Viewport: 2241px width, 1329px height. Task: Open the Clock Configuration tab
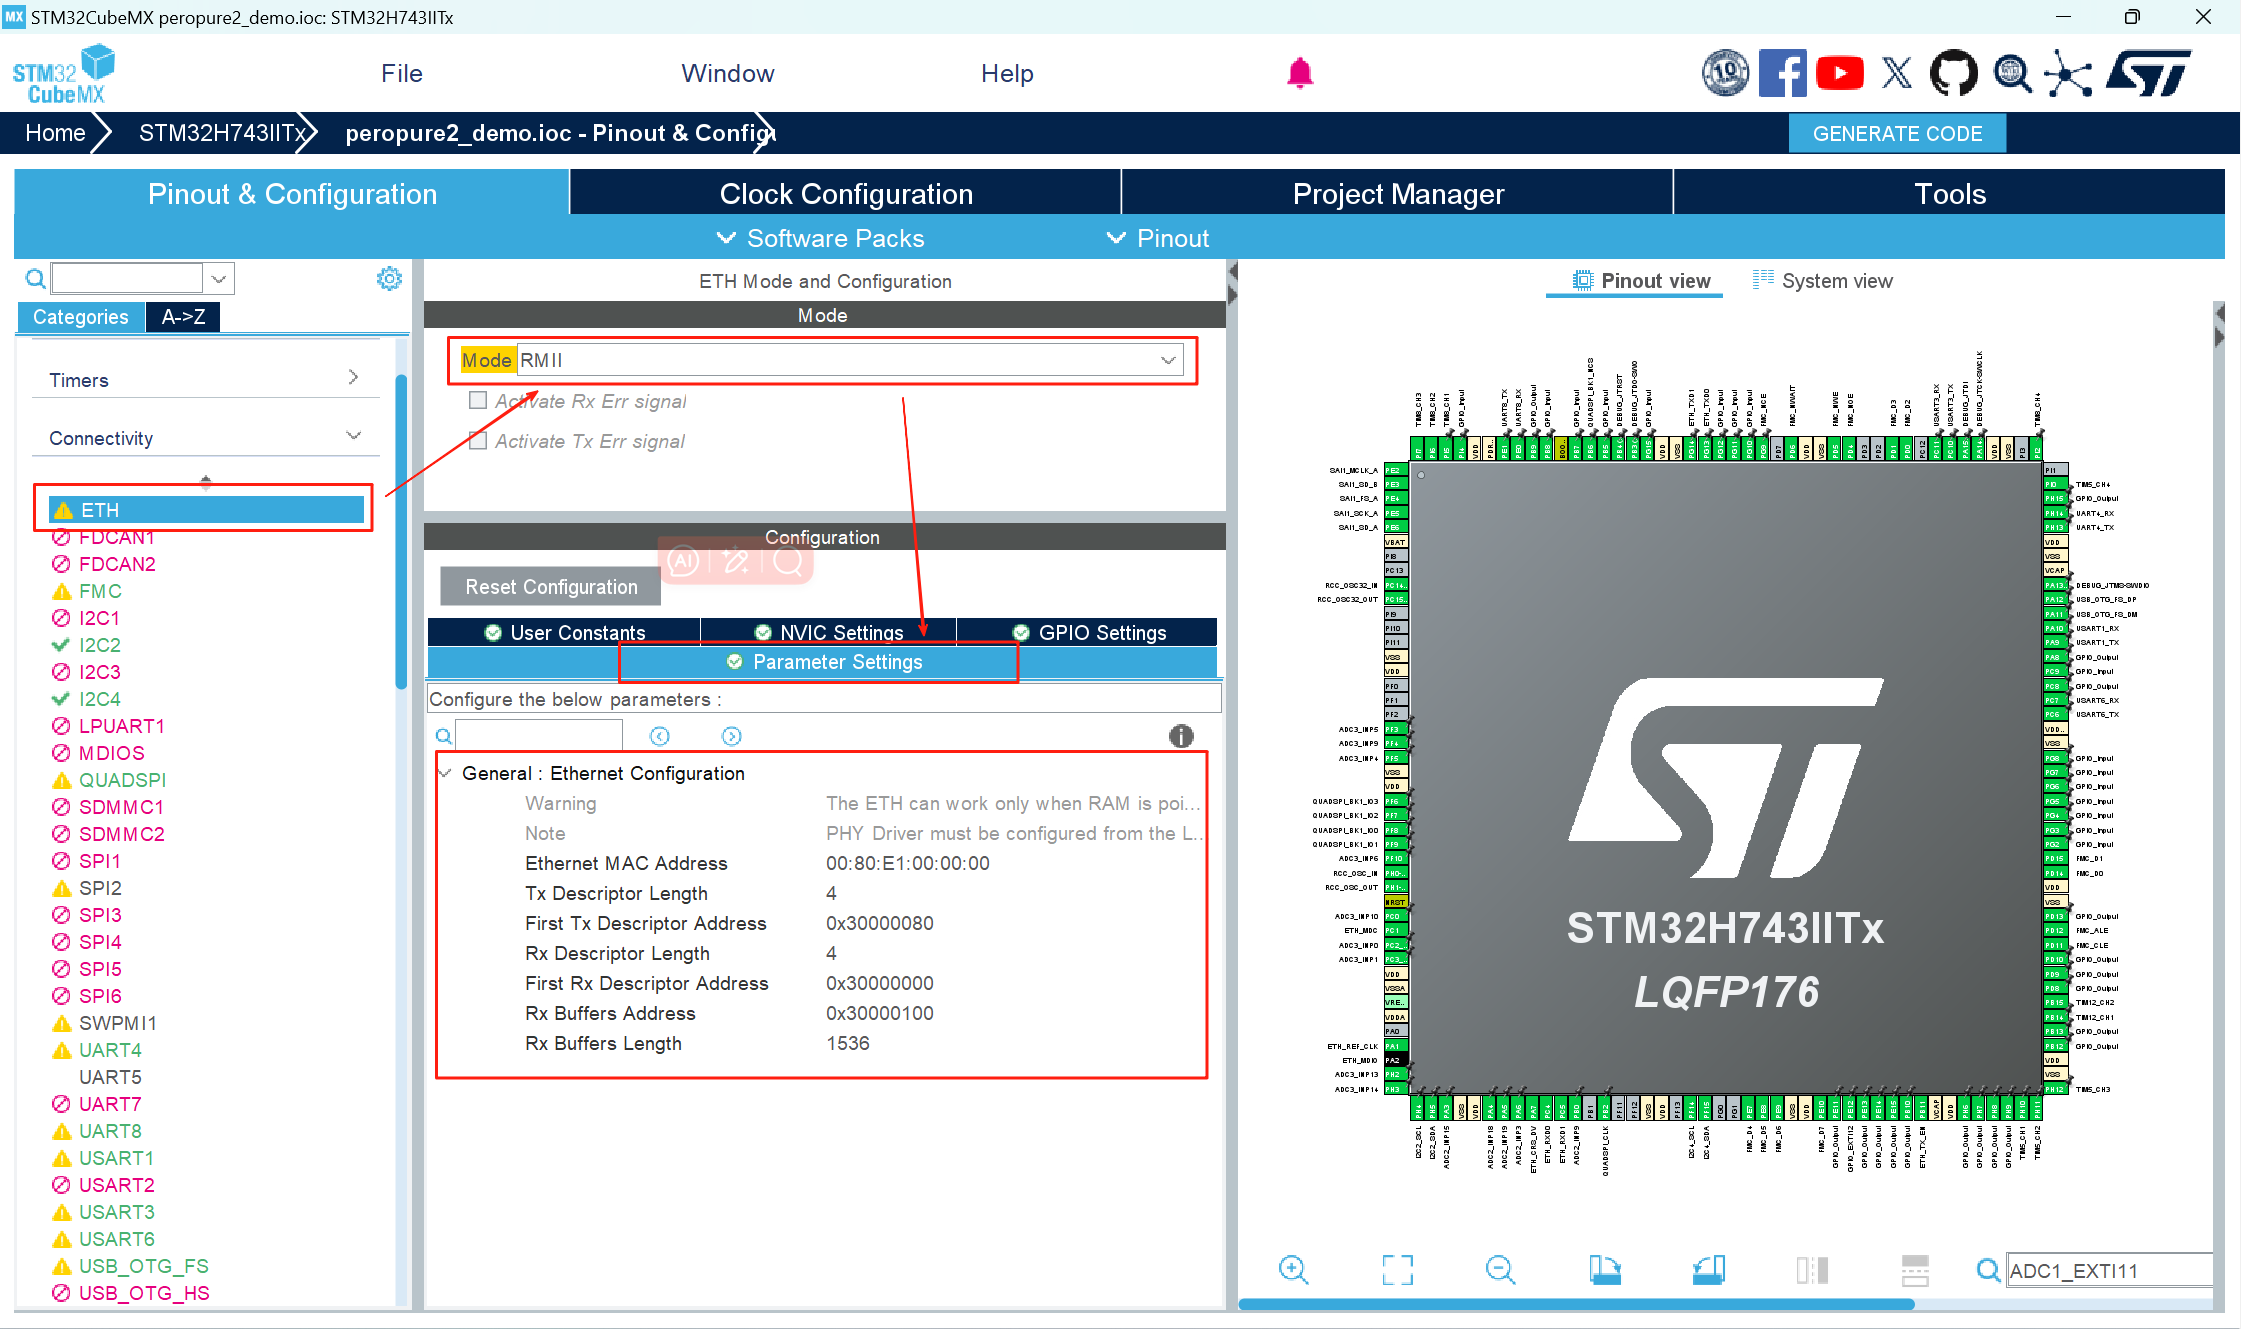coord(845,193)
